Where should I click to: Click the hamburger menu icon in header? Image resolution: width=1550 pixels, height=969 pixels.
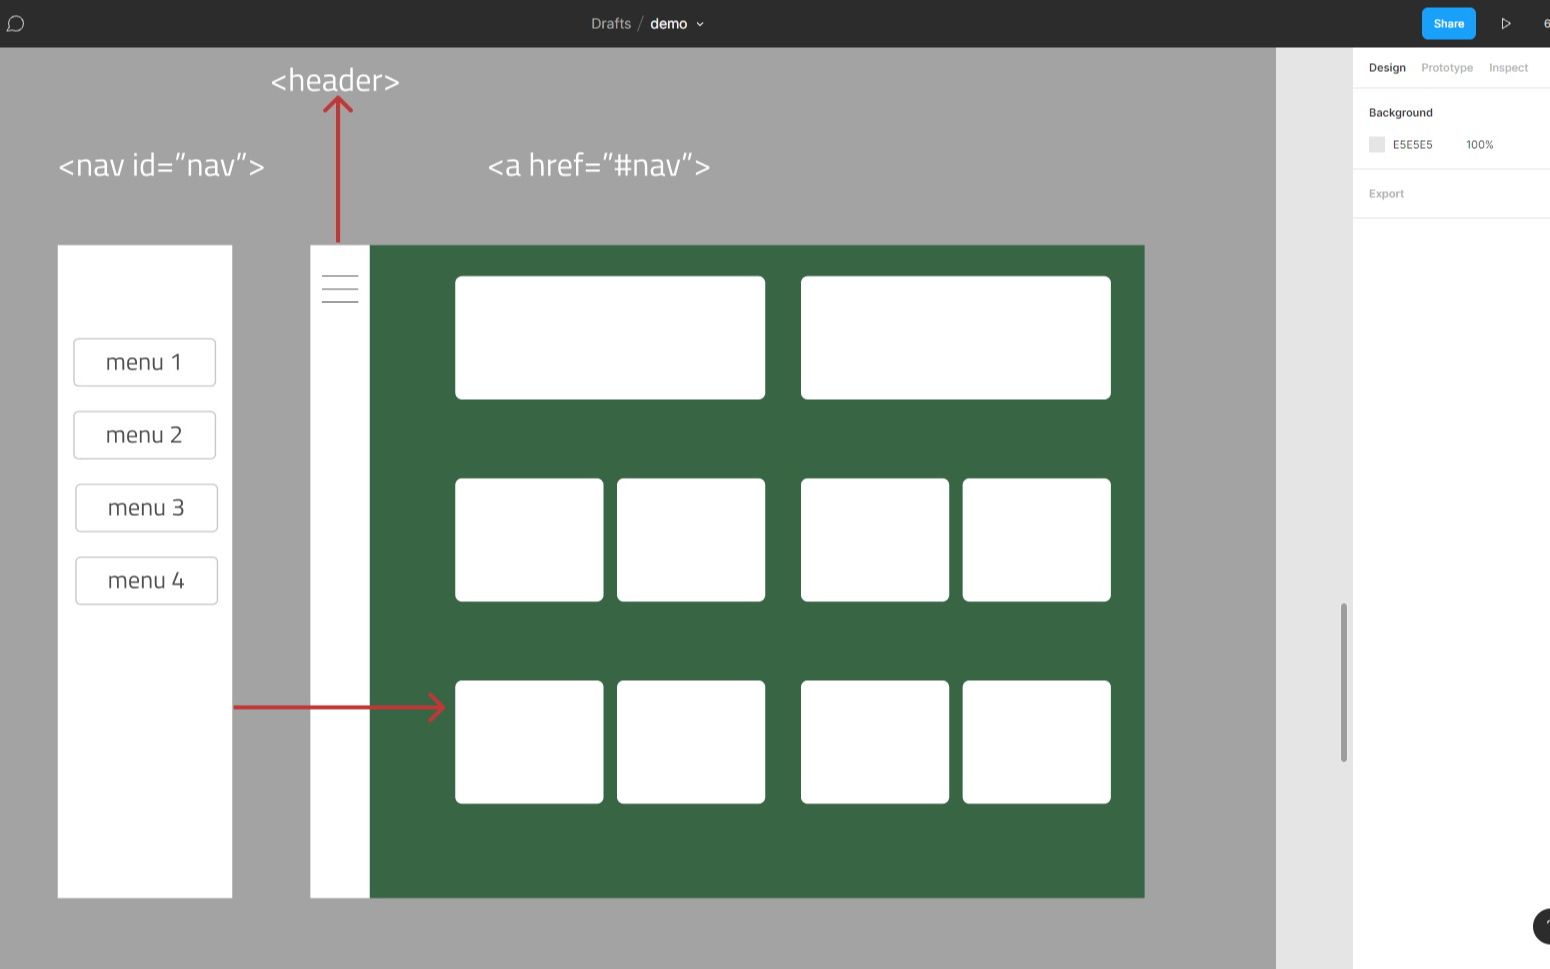(340, 288)
